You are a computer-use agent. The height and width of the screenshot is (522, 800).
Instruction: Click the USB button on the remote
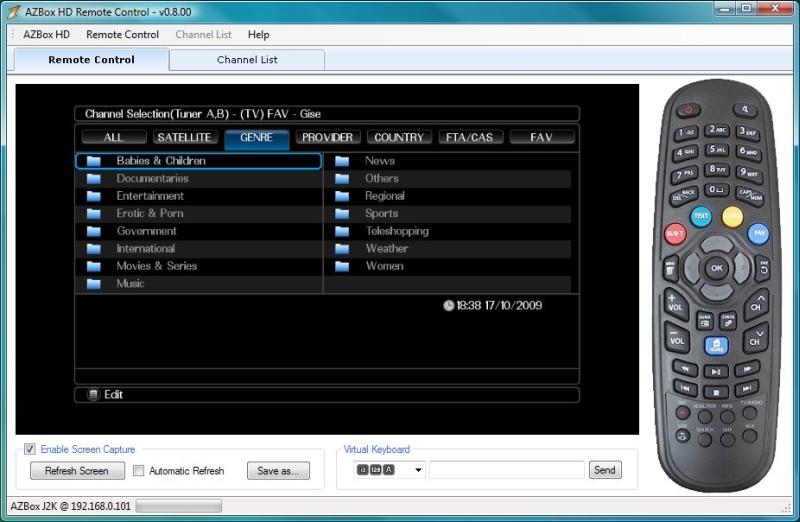pos(683,436)
